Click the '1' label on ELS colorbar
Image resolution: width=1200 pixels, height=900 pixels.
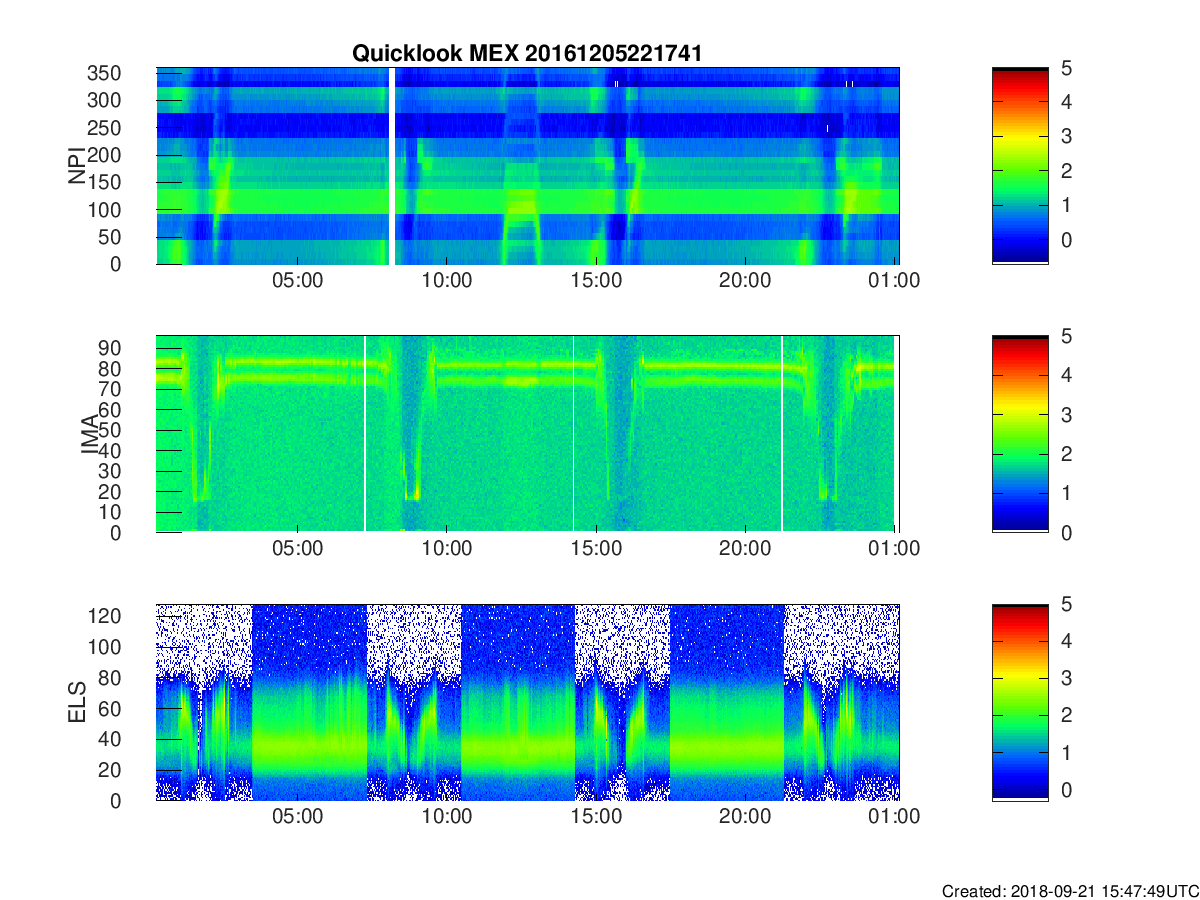[1066, 752]
